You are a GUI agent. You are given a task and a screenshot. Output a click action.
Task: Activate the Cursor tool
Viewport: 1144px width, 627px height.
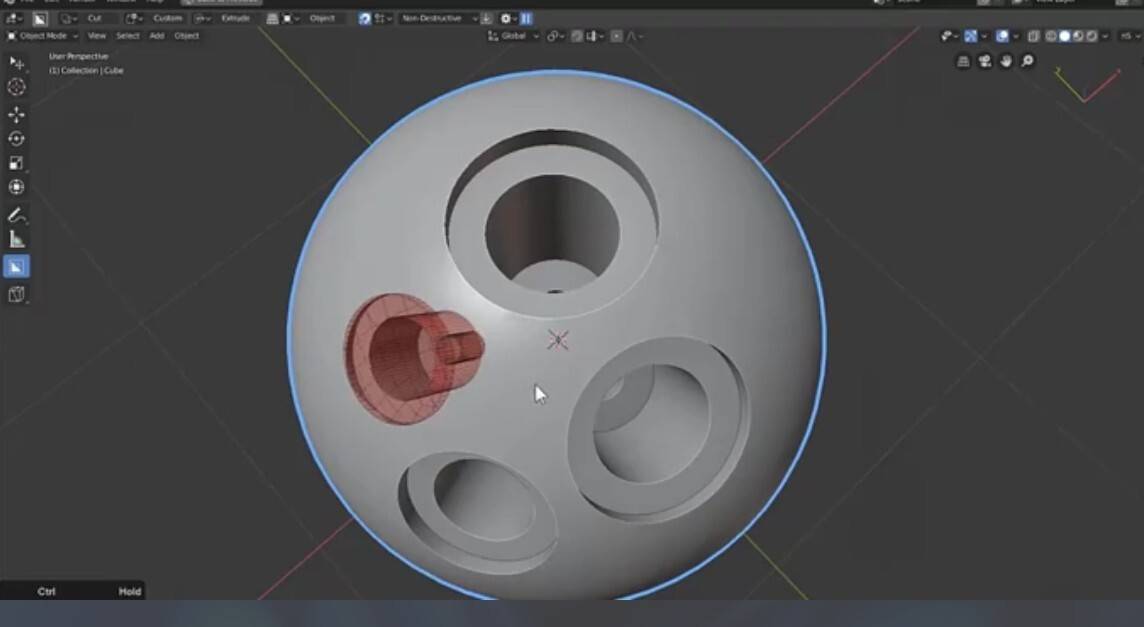click(15, 88)
